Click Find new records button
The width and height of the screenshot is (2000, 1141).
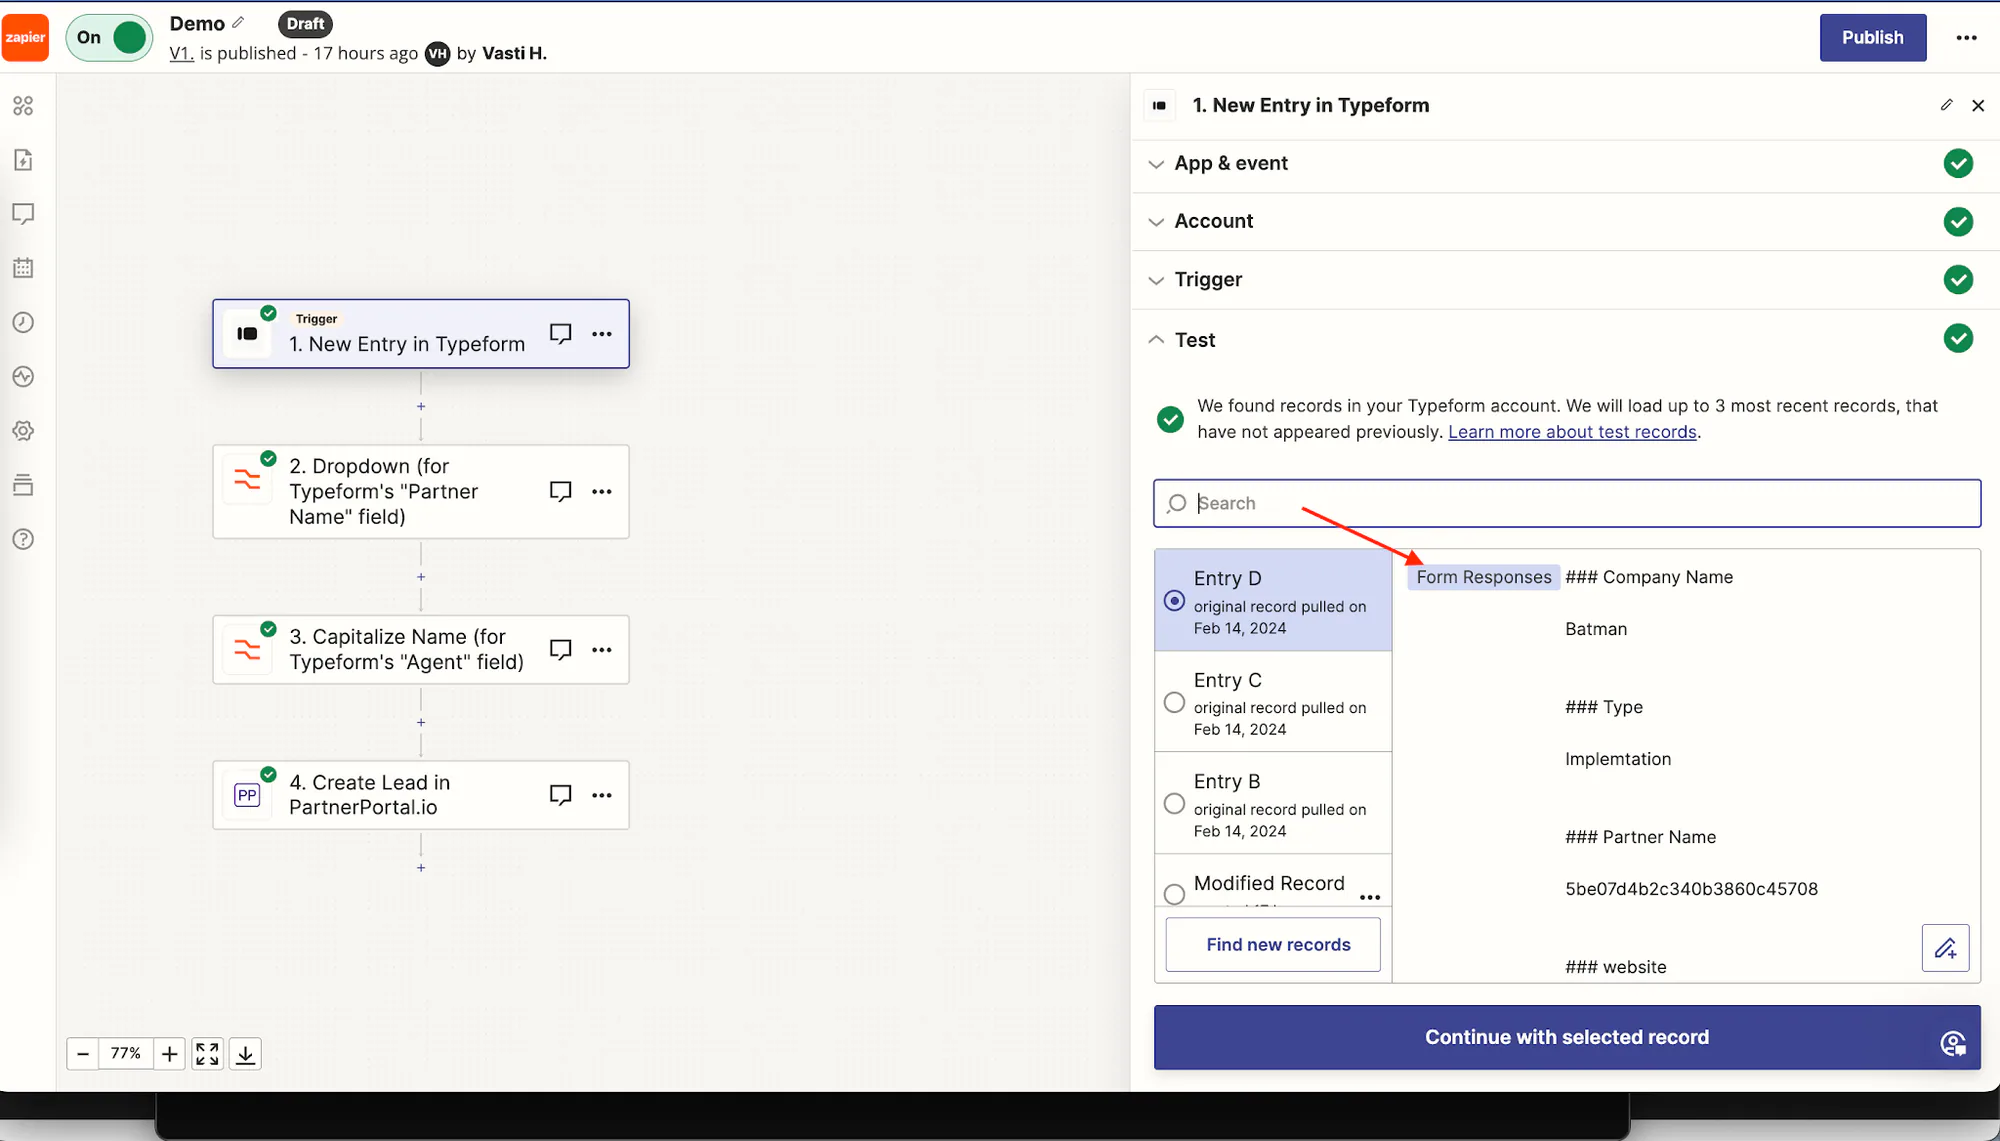pos(1273,944)
